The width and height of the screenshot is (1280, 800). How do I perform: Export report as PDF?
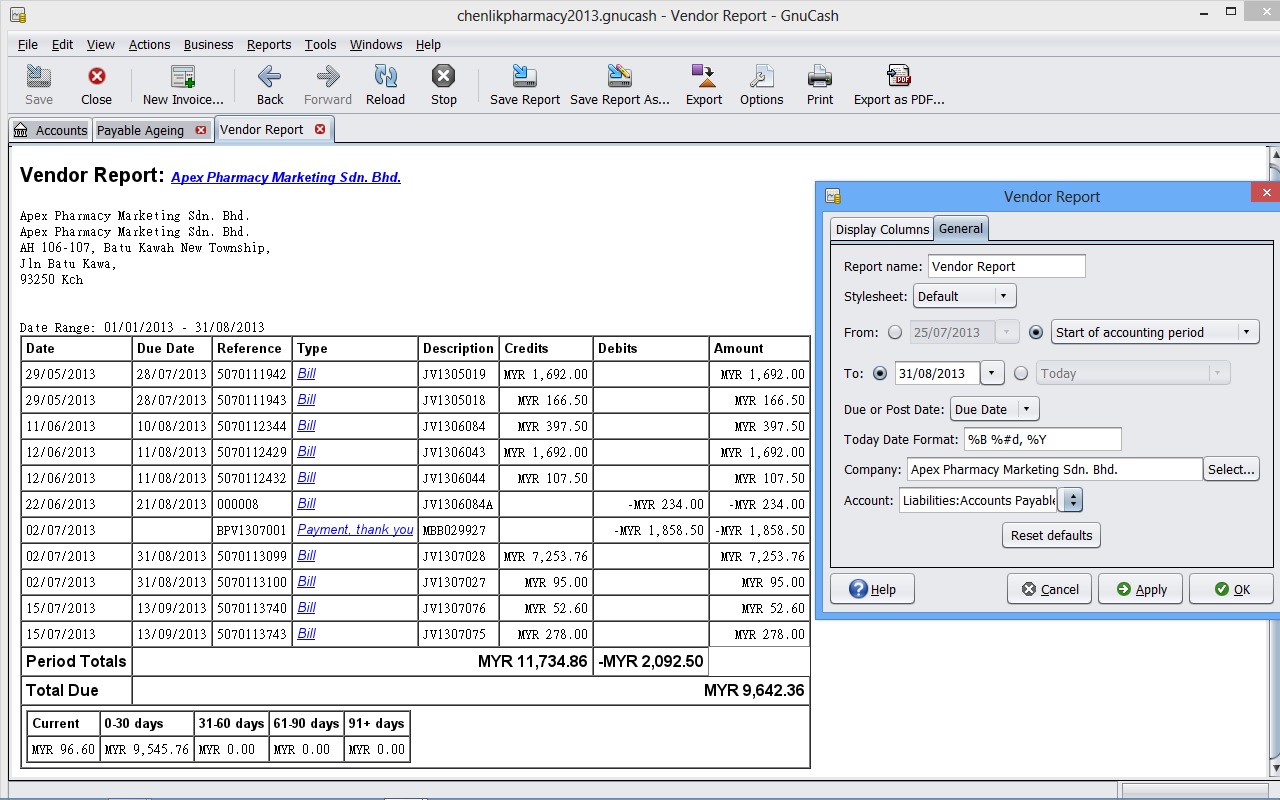(899, 85)
